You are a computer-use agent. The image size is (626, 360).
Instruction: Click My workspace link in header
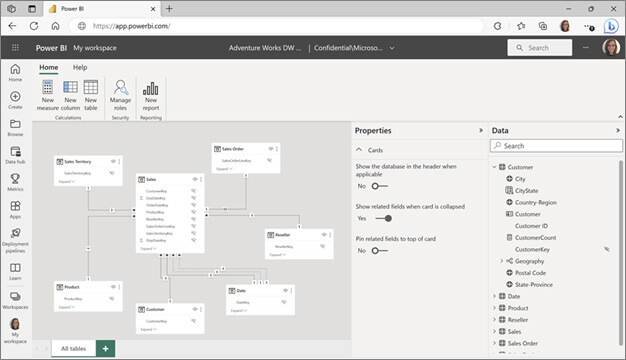(x=95, y=48)
